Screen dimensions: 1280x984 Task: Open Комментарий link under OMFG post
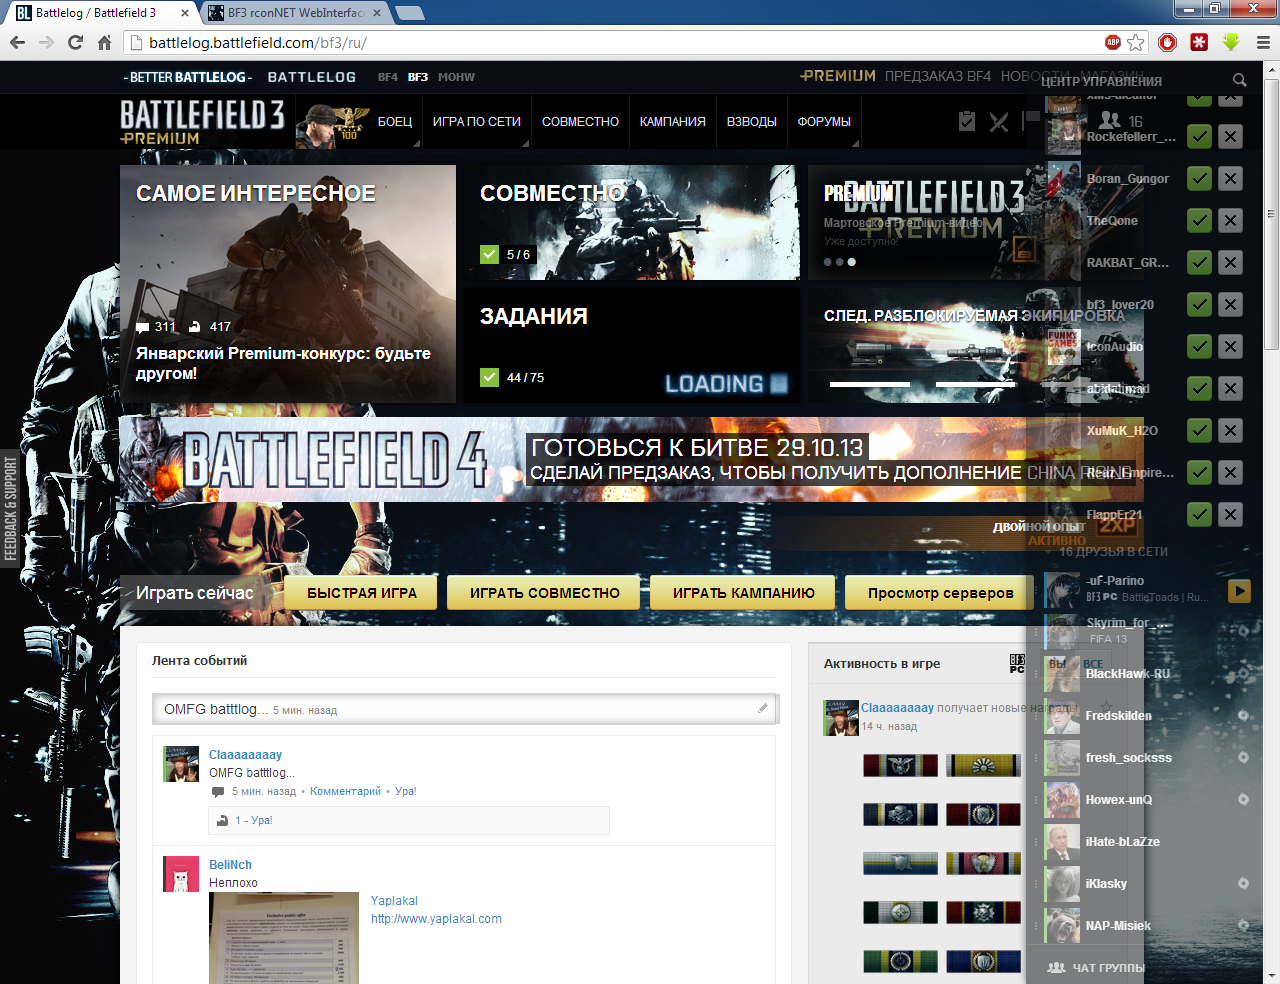(345, 791)
